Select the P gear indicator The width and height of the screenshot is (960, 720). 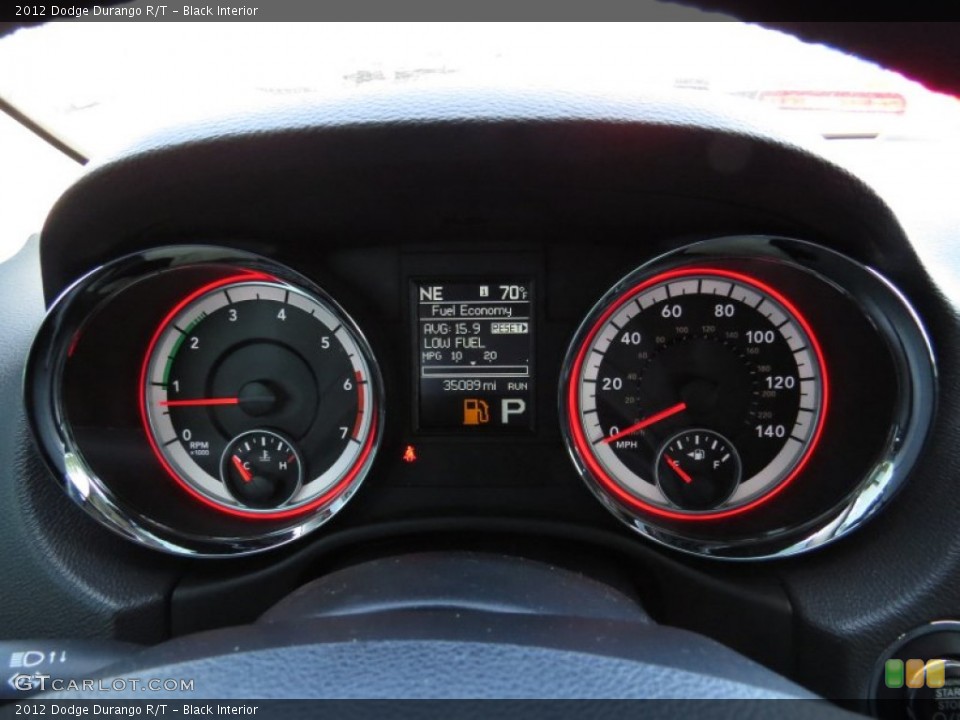pos(513,411)
